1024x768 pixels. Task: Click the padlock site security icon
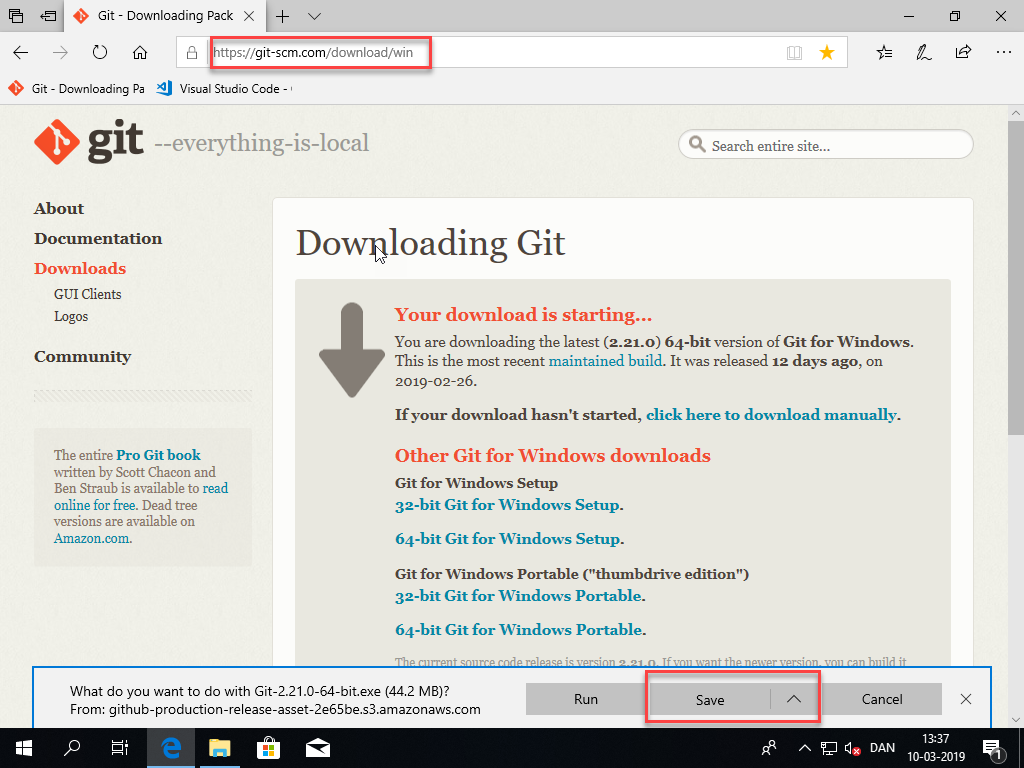pyautogui.click(x=192, y=53)
